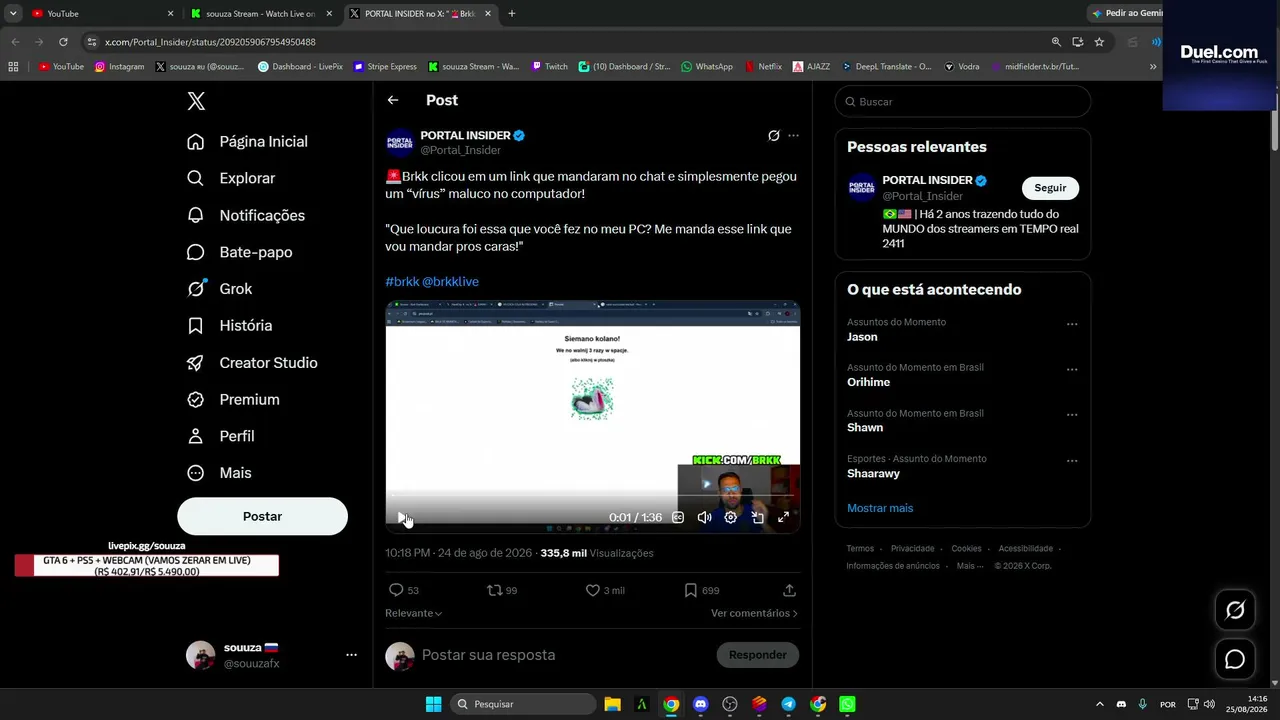Show hidden system tray icons
1280x720 pixels.
1099,704
